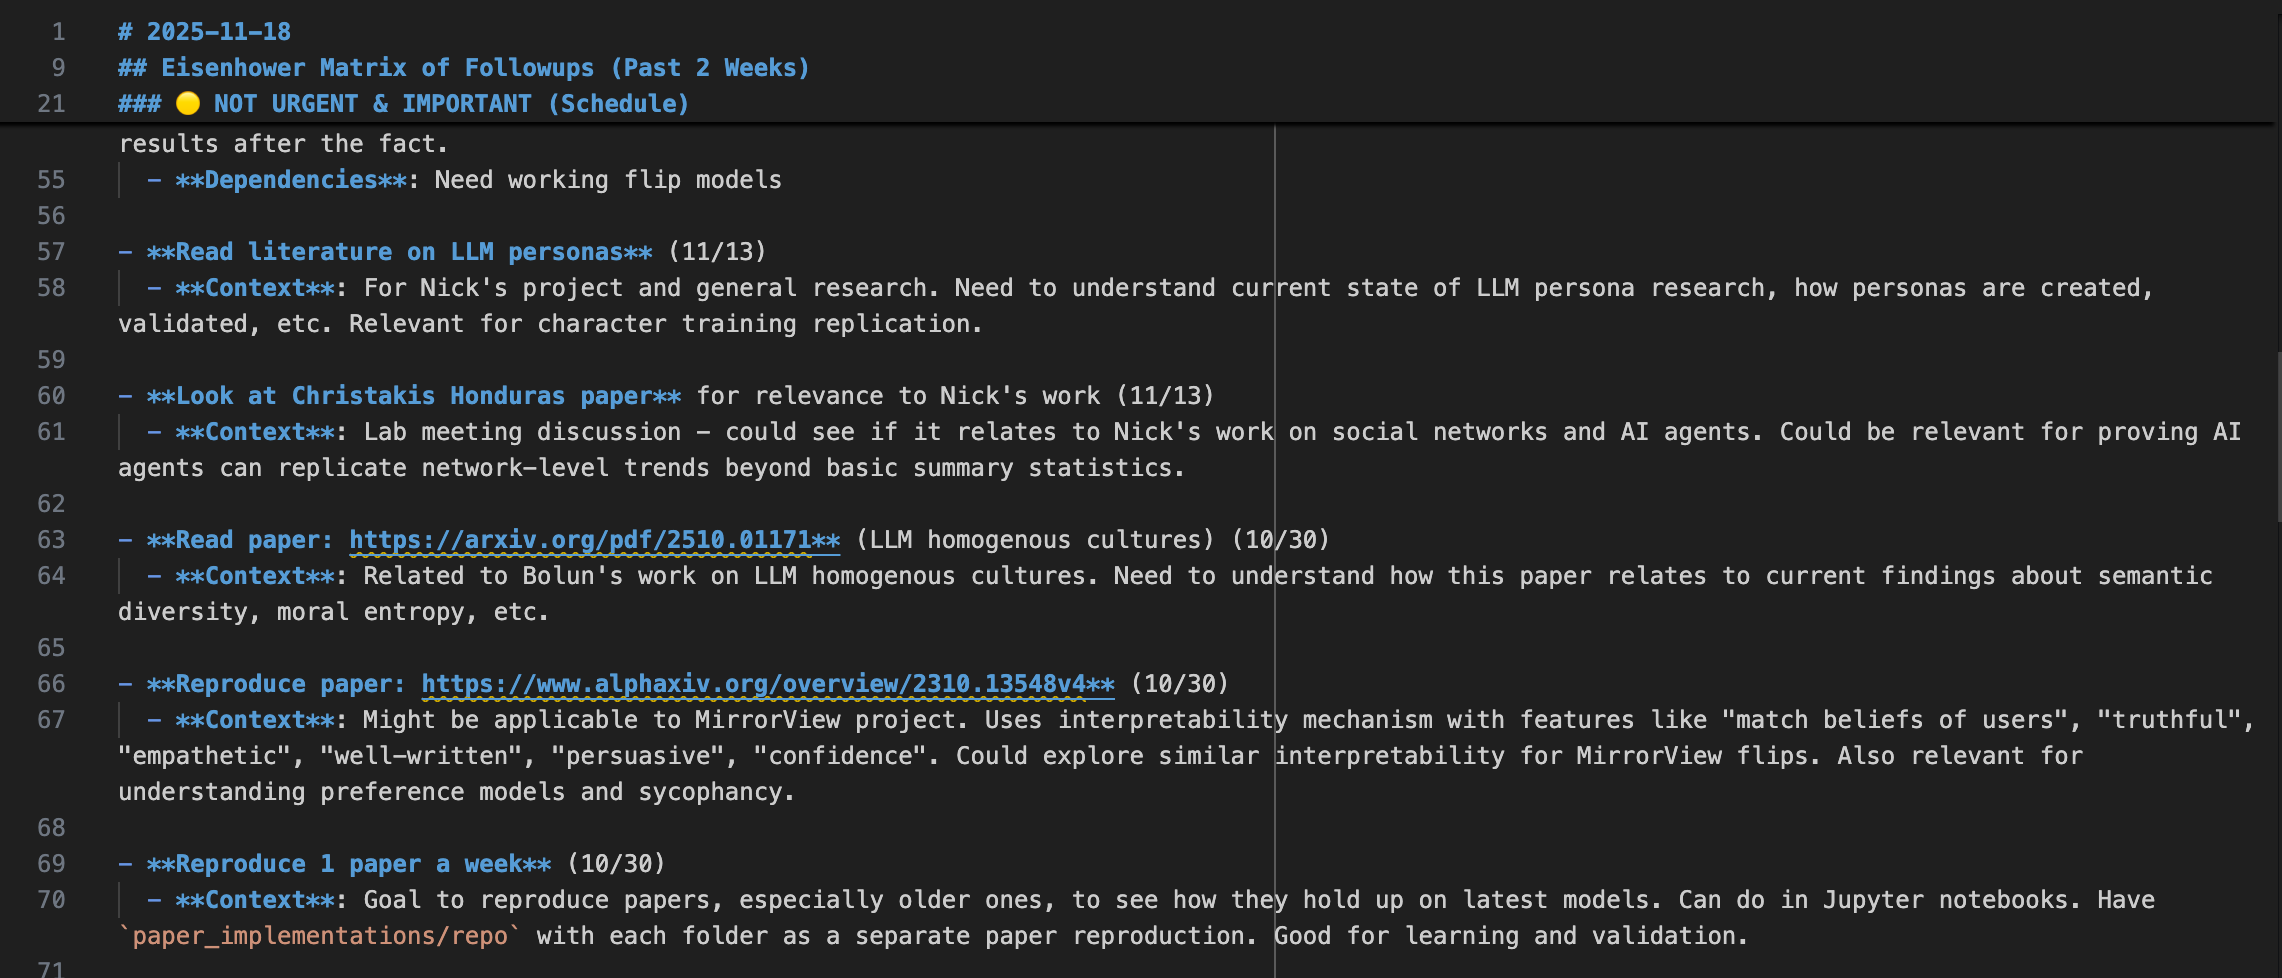Select line number 57 in the gutter
The image size is (2282, 978).
click(x=51, y=252)
